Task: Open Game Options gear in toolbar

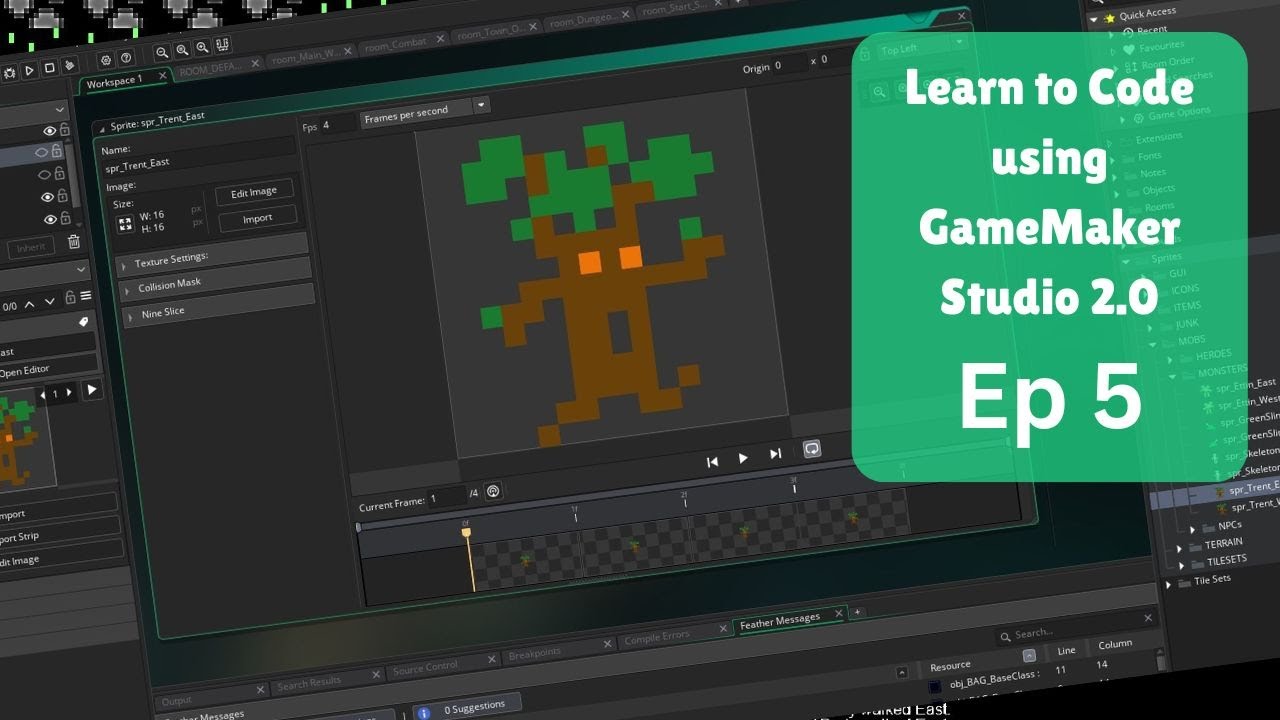Action: [x=107, y=60]
